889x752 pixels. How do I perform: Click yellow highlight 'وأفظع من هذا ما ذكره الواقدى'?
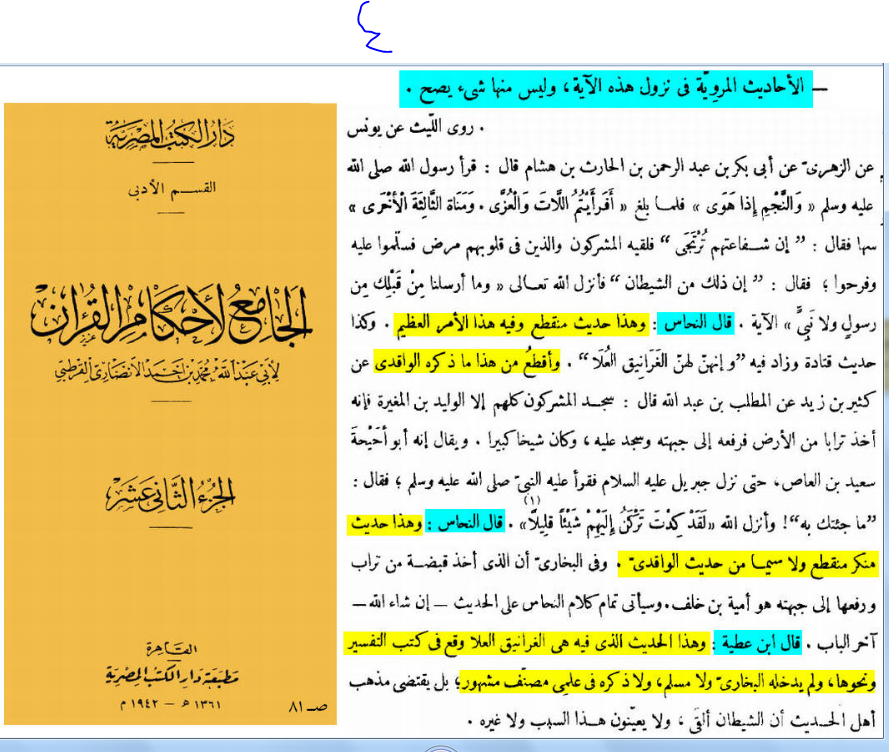tap(467, 361)
